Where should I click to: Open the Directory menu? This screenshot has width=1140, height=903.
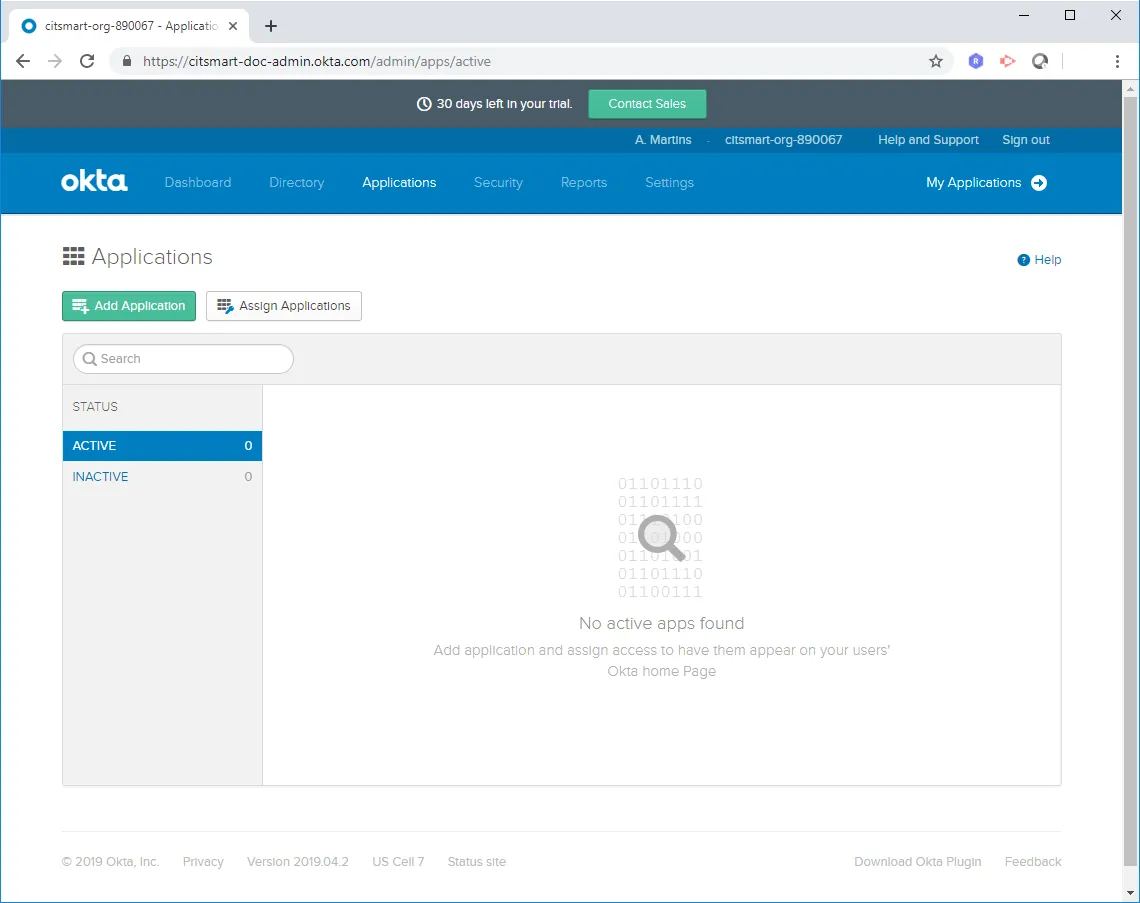[297, 182]
